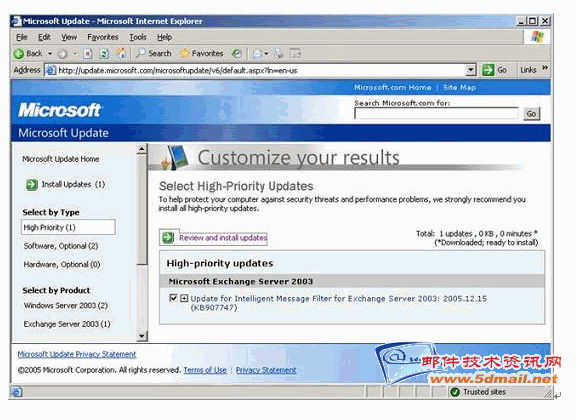
Task: Open Microsoft Update Privacy Statement link
Action: coord(77,354)
